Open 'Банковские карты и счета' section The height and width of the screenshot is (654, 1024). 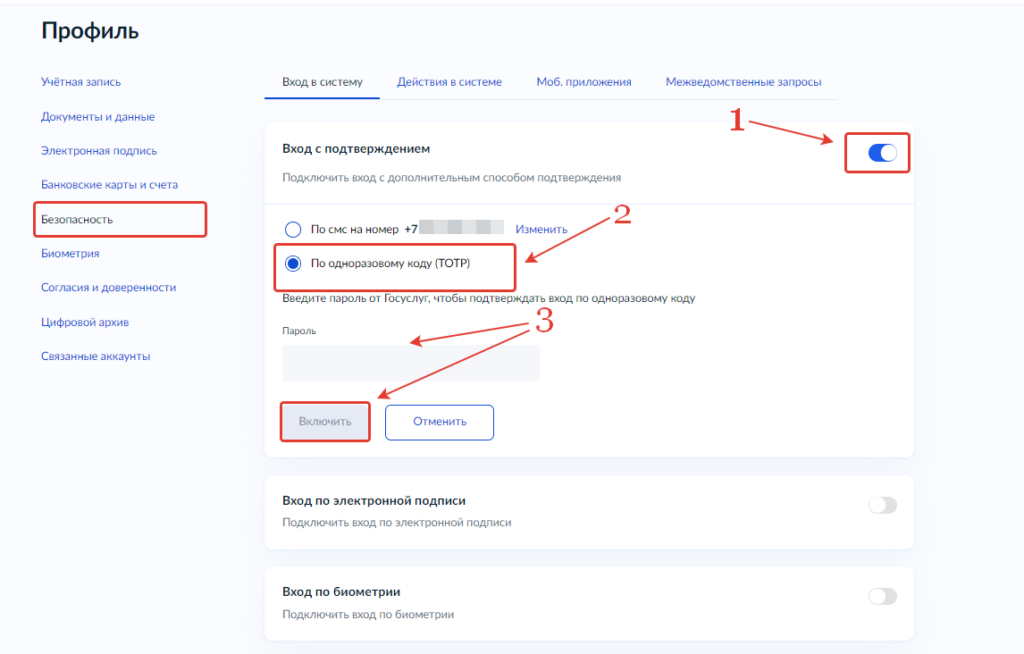click(x=109, y=185)
